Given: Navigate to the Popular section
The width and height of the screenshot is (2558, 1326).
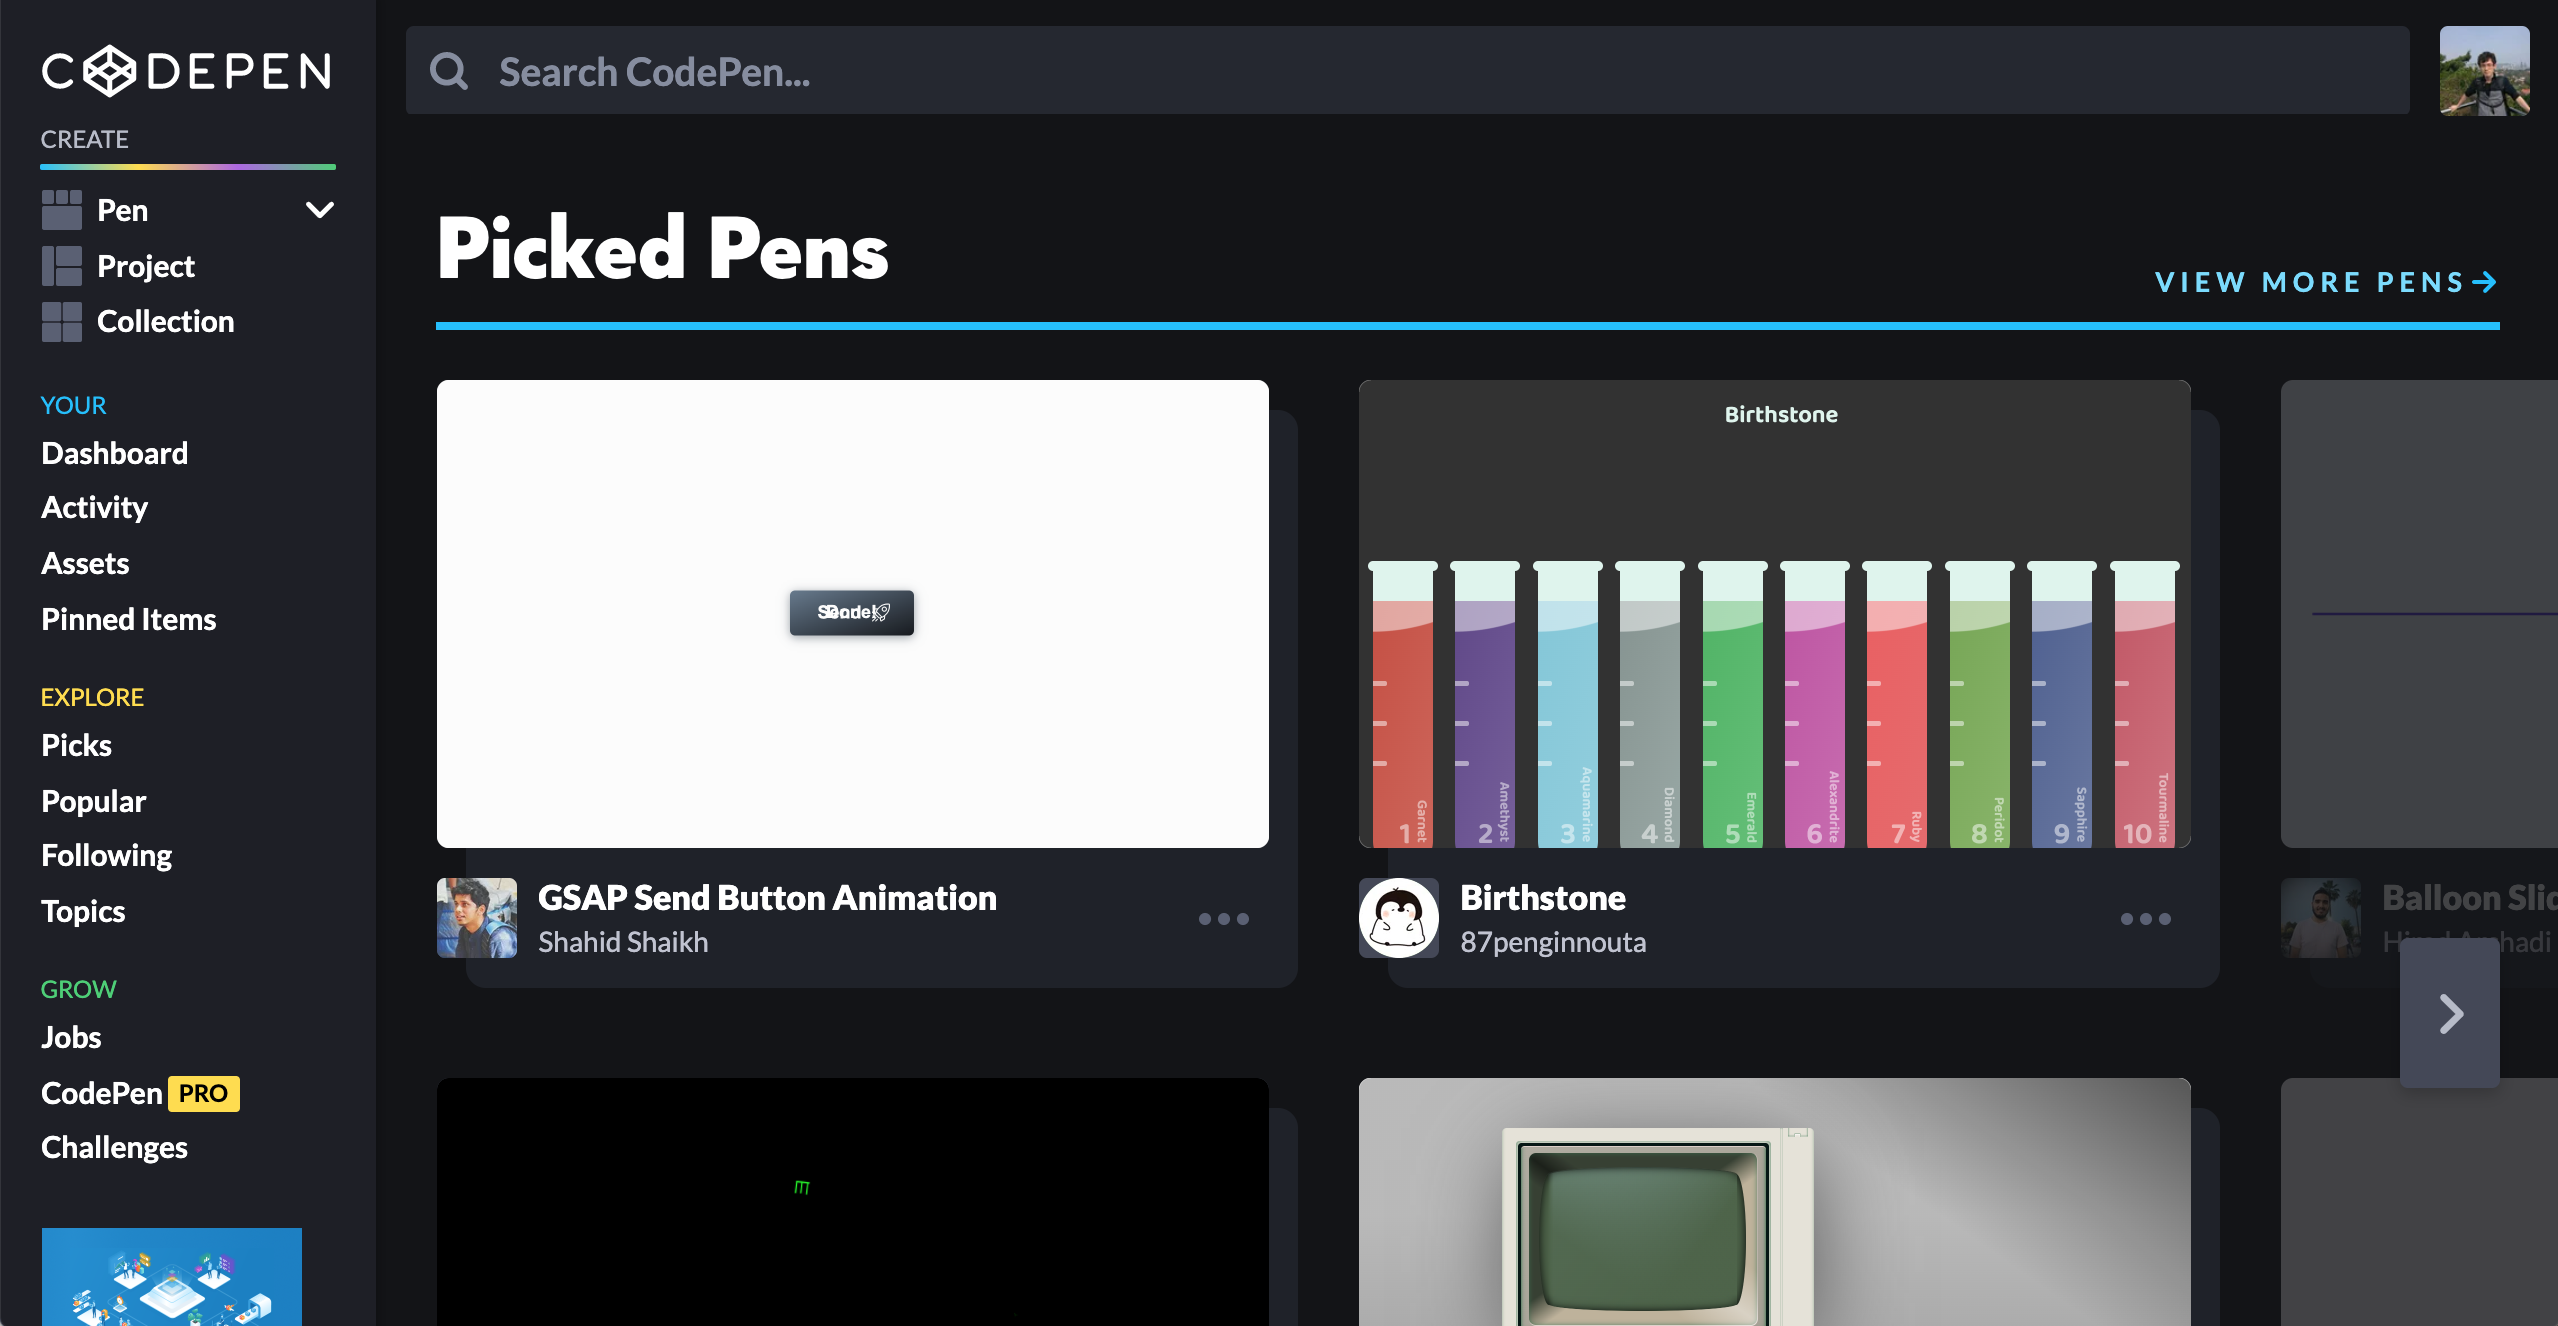Looking at the screenshot, I should tap(93, 800).
